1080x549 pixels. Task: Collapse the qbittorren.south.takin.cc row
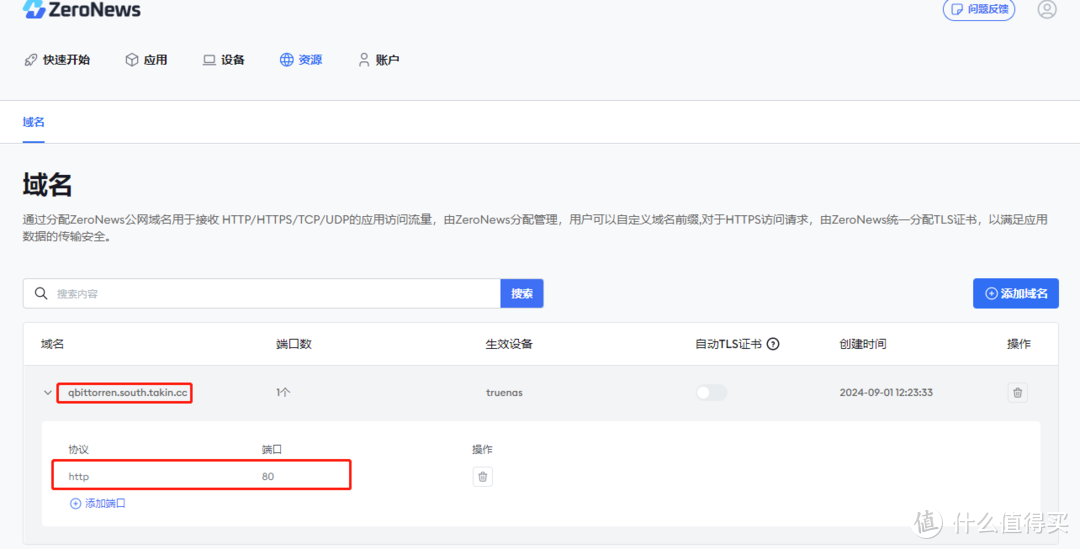[x=48, y=393]
